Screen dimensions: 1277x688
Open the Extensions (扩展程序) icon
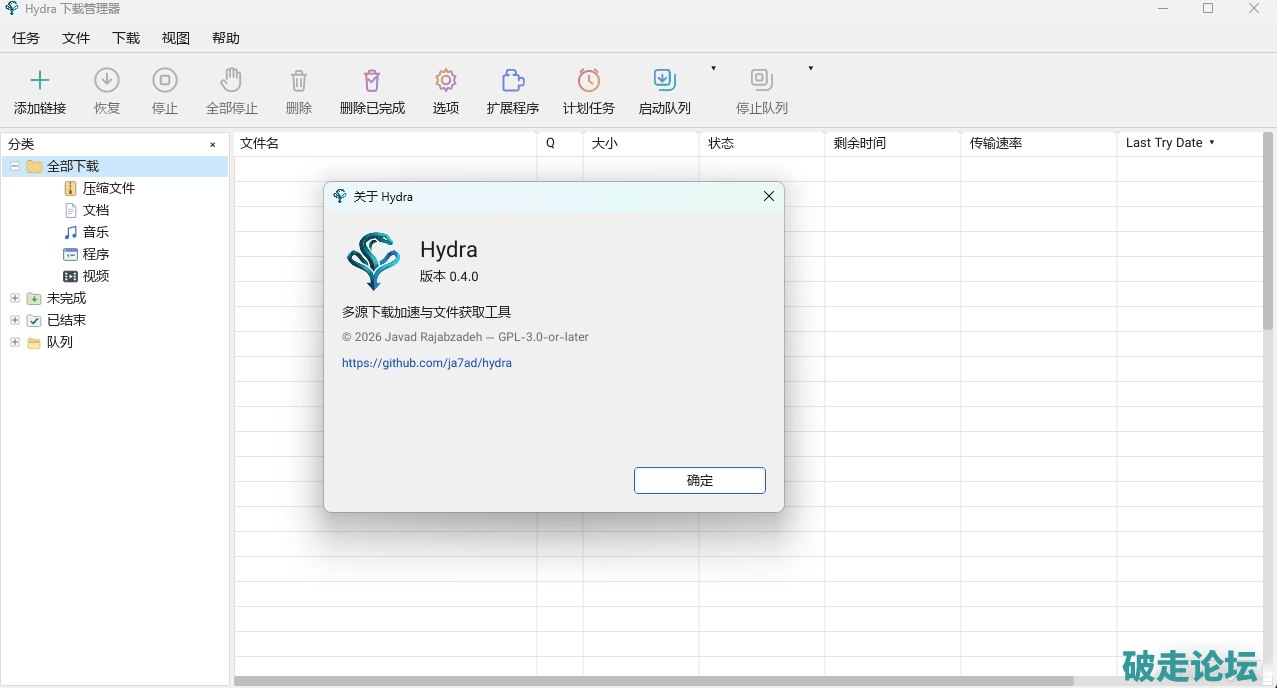pos(513,81)
